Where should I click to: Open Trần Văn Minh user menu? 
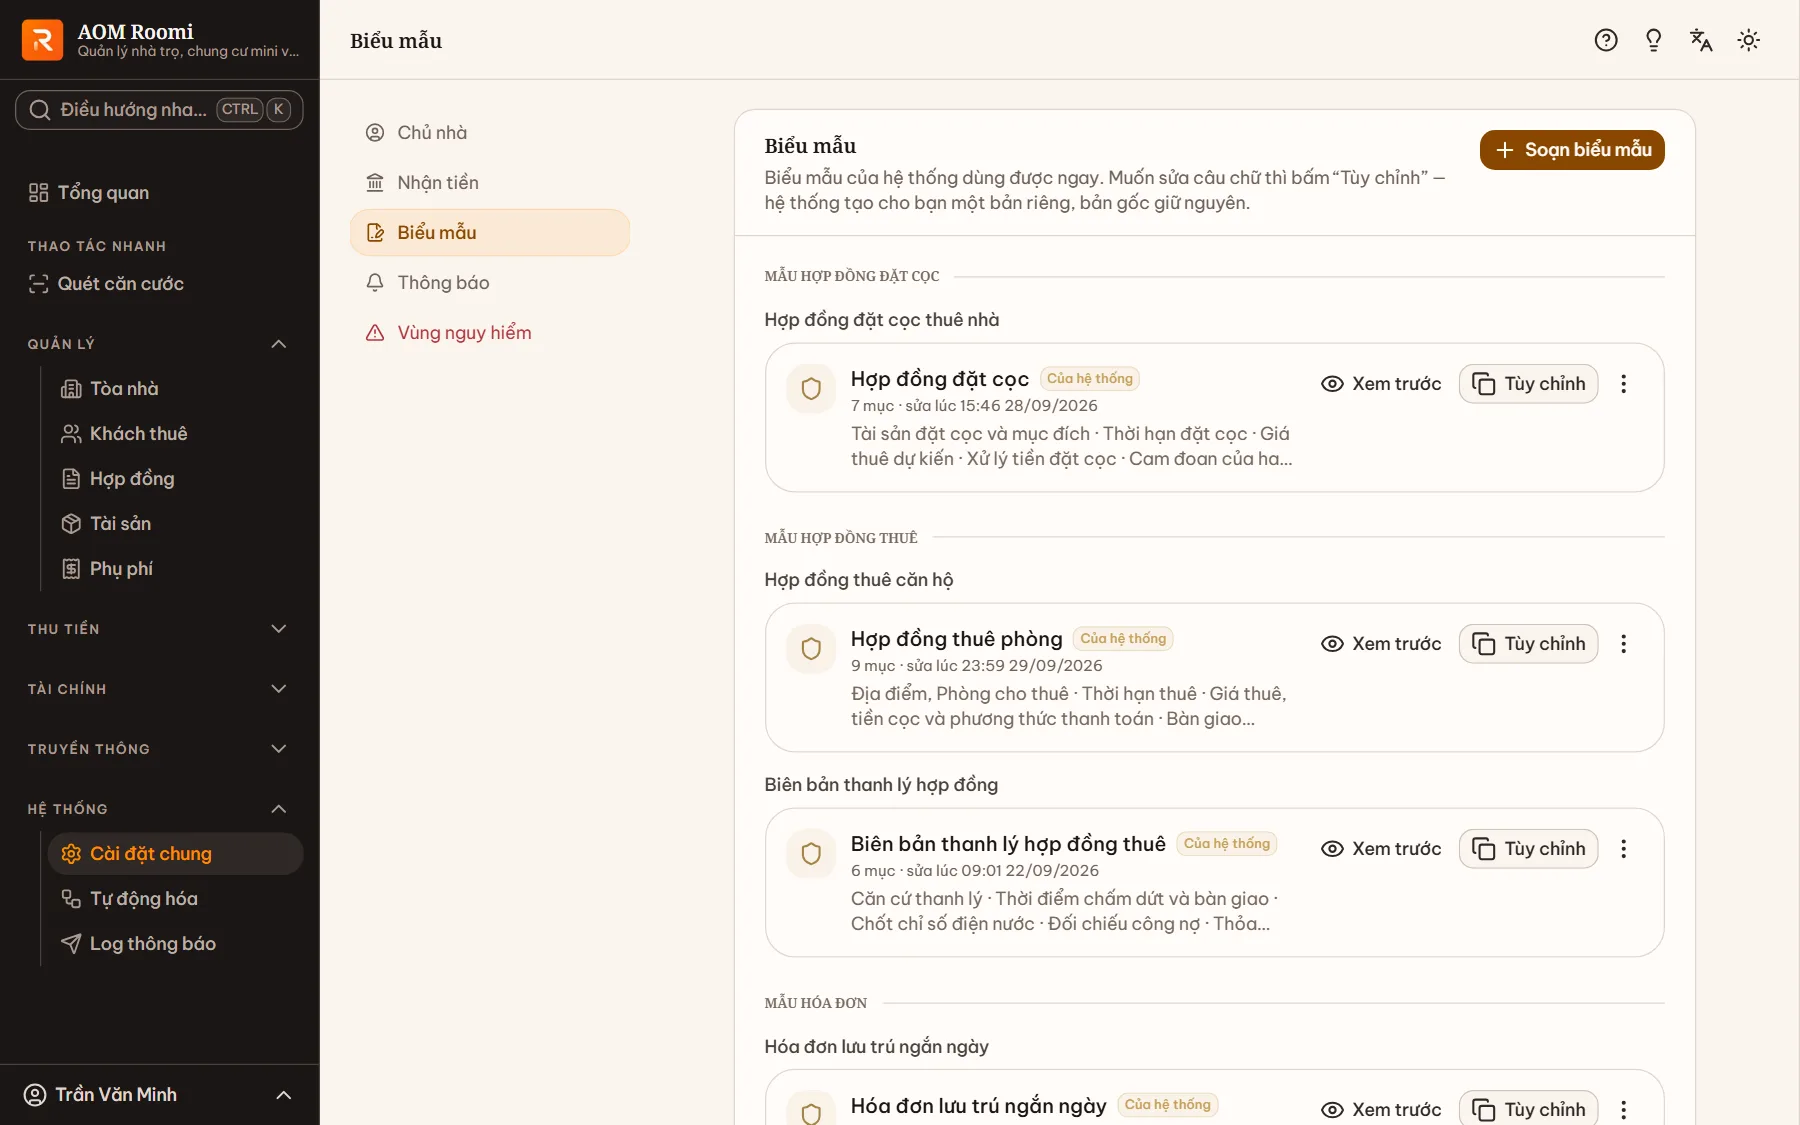[x=159, y=1095]
